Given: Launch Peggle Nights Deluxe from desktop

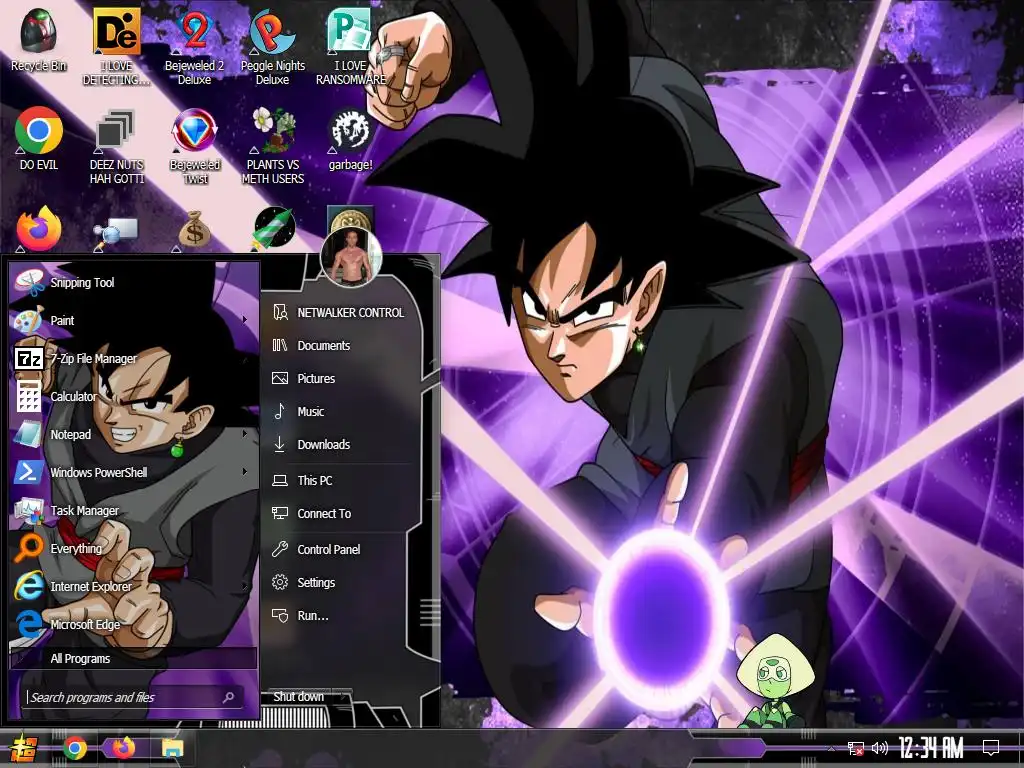Looking at the screenshot, I should point(272,47).
